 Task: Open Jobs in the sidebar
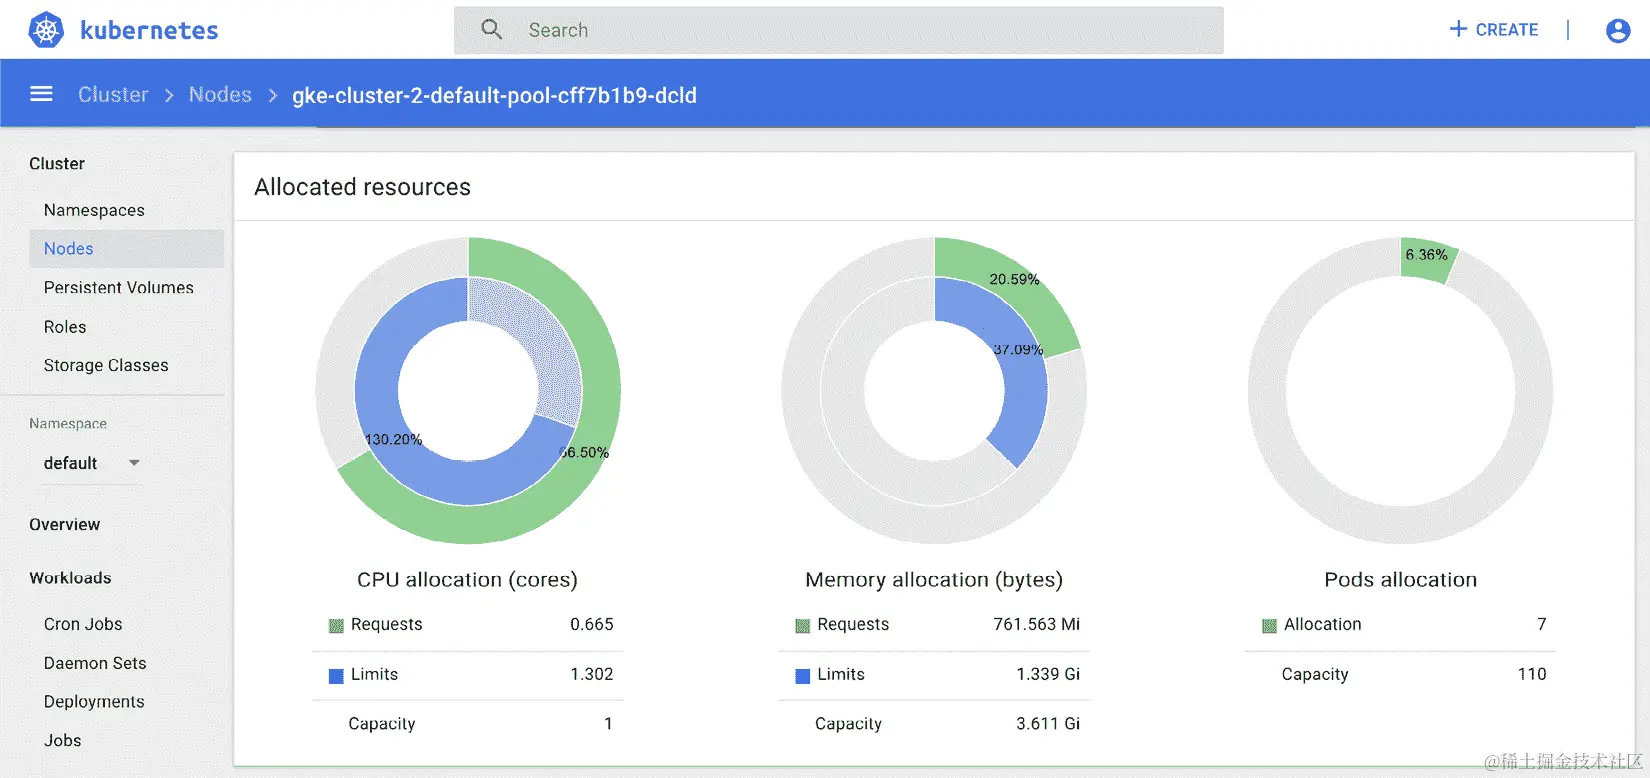(x=62, y=740)
